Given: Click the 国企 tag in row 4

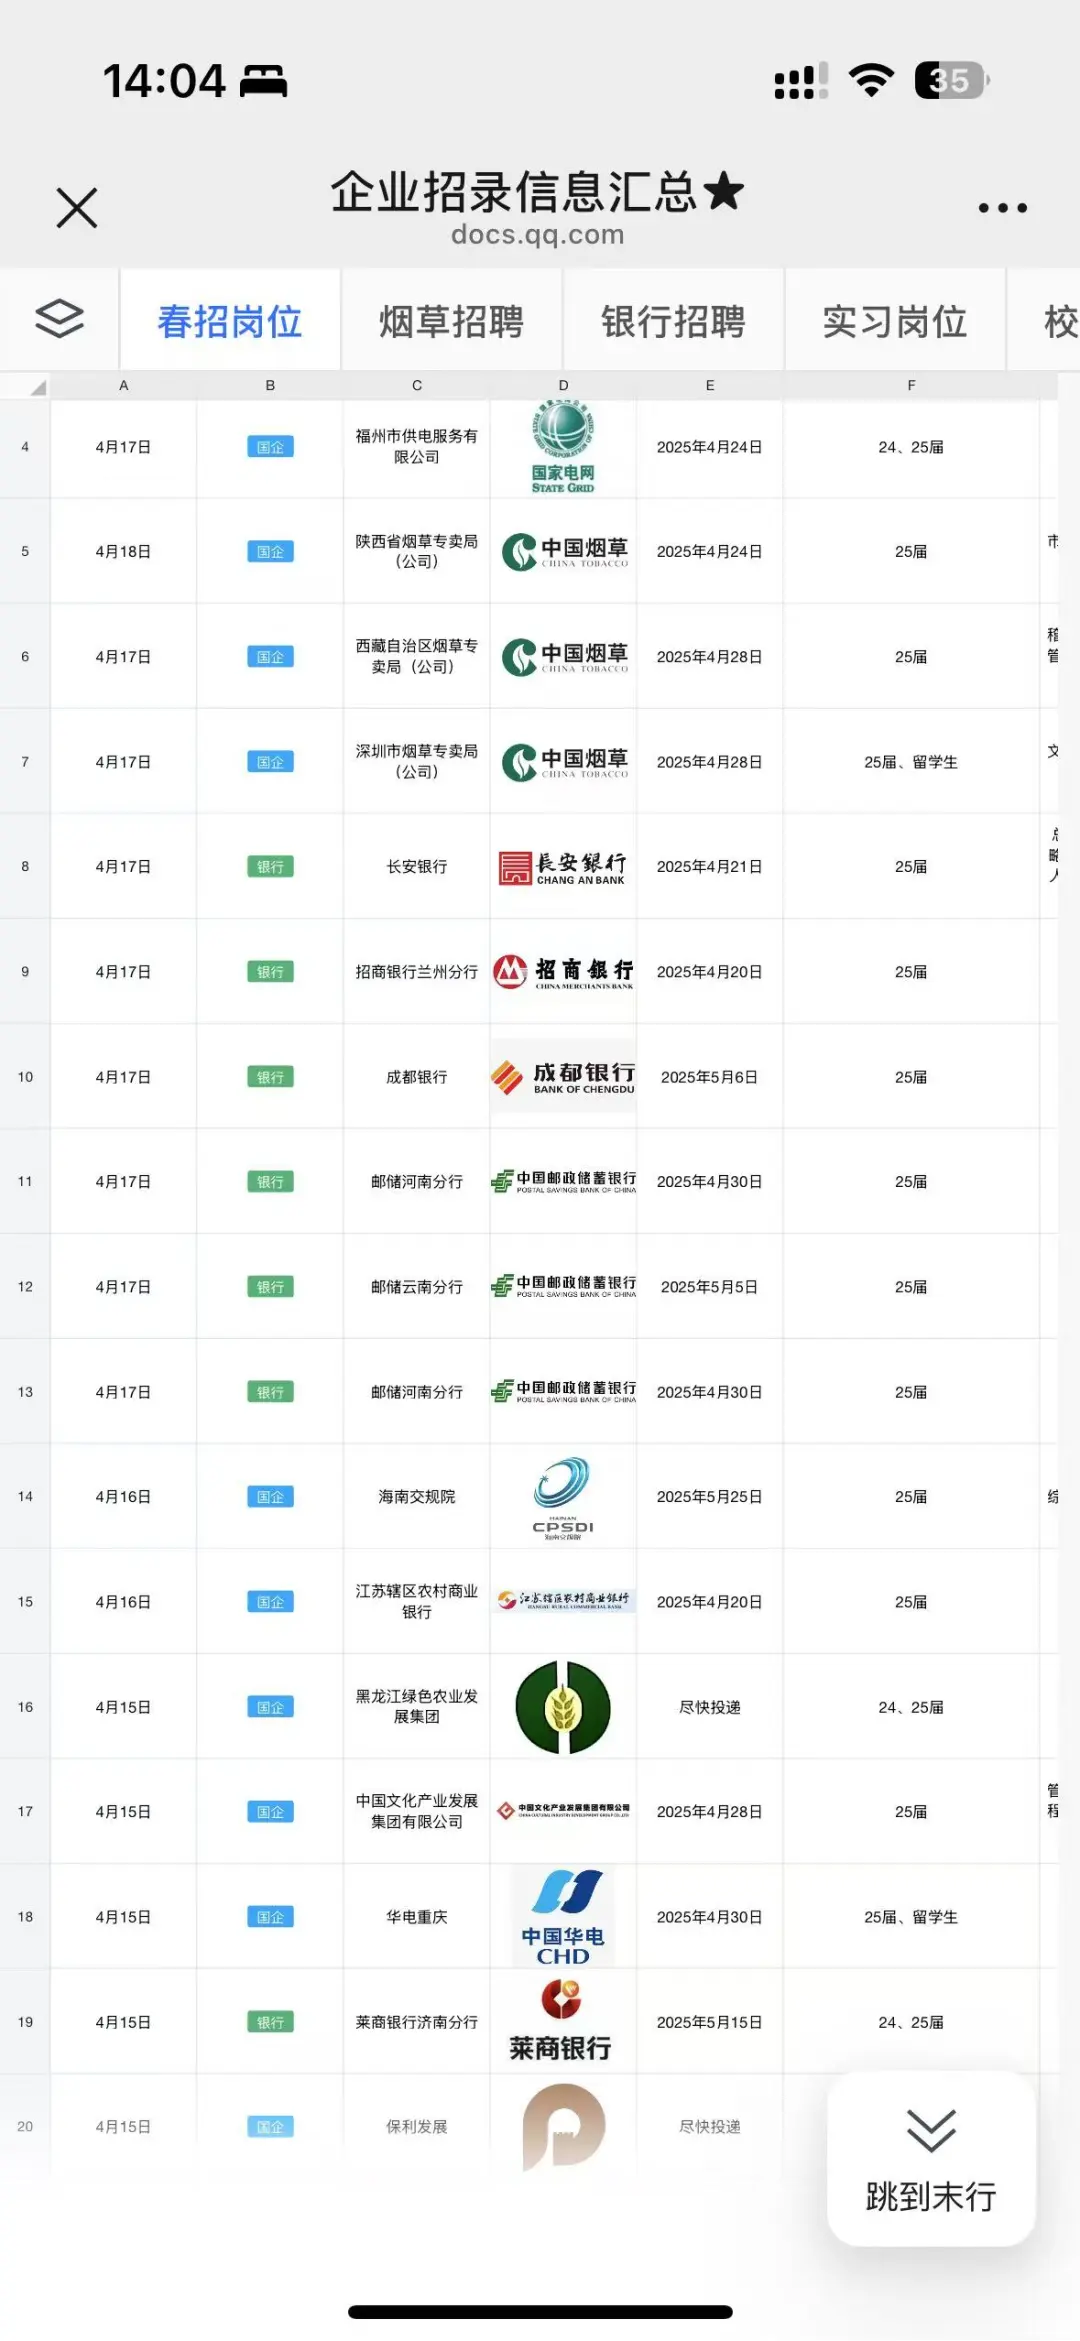Looking at the screenshot, I should pos(270,447).
